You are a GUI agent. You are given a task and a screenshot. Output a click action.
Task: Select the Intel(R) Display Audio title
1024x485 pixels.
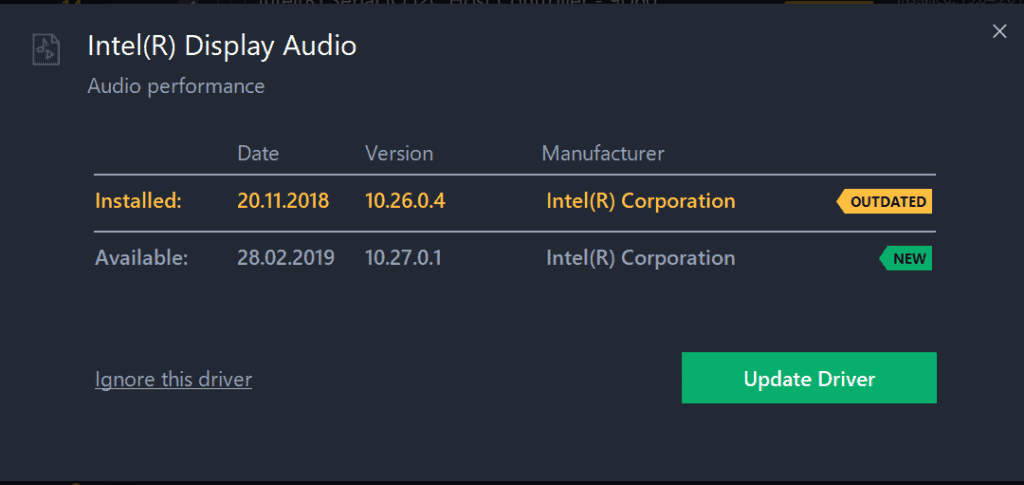click(x=222, y=46)
